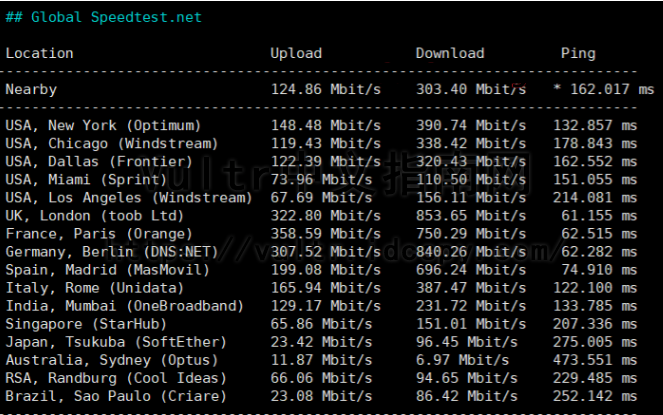
Task: Select the 'Nearby' row label
Action: 31,90
